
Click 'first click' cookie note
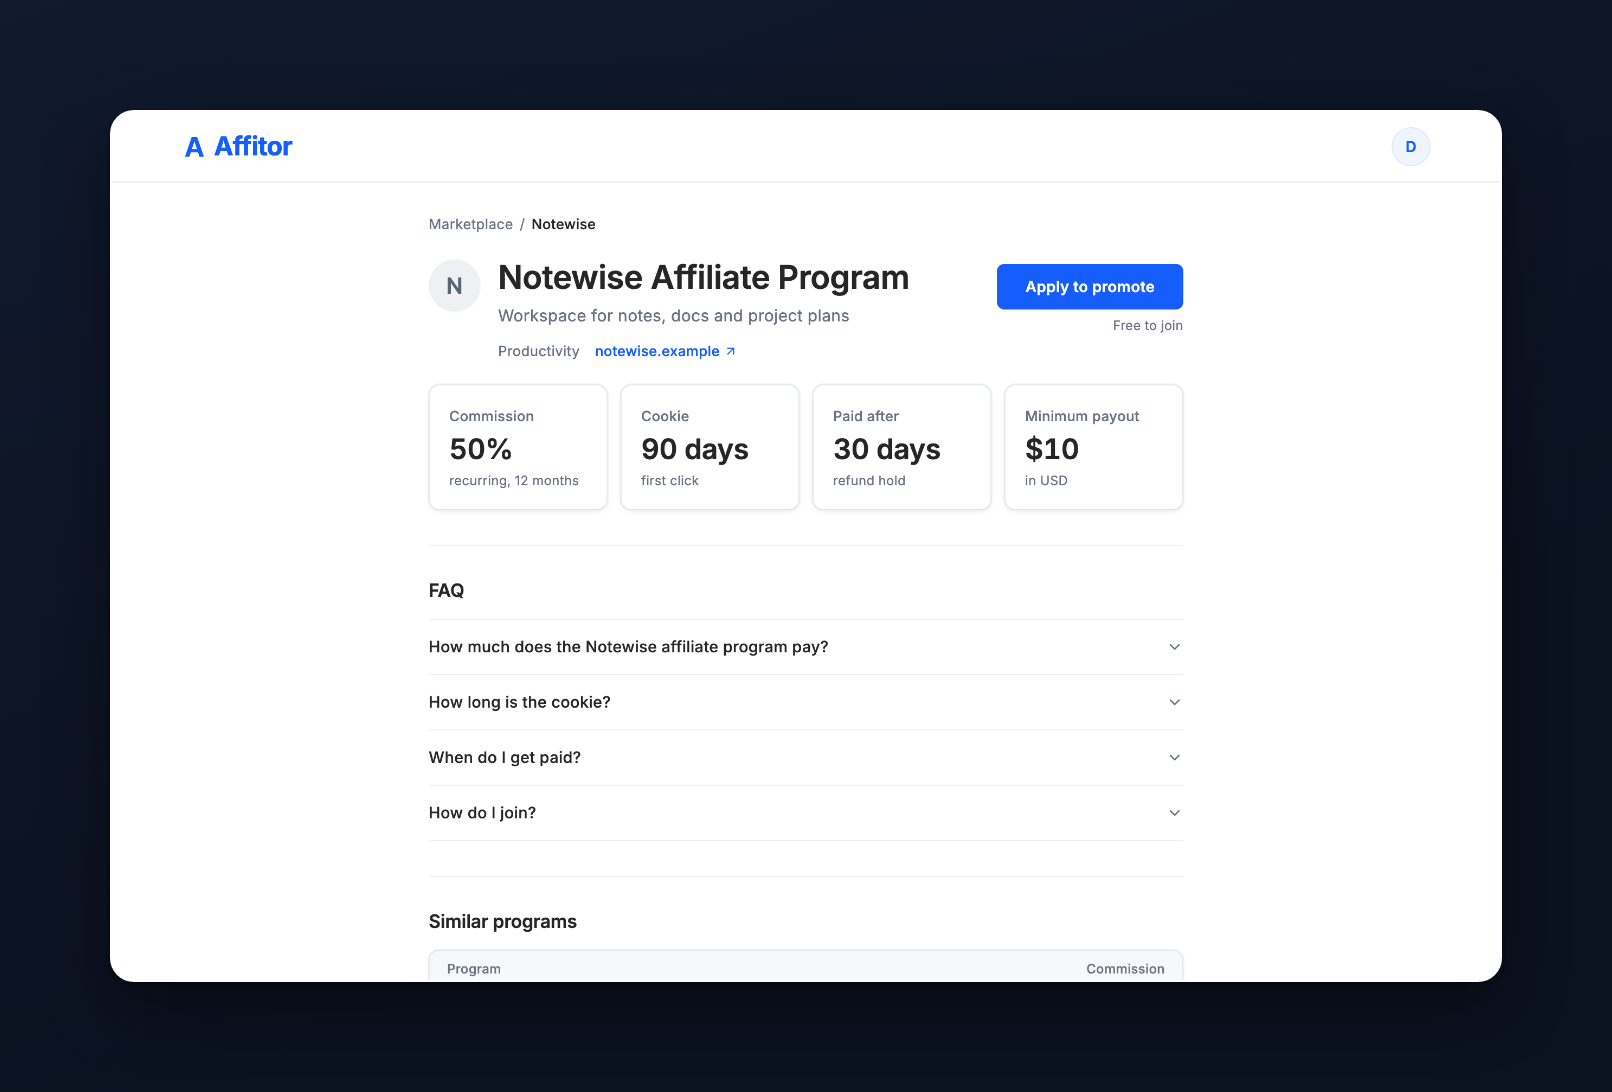coord(670,481)
